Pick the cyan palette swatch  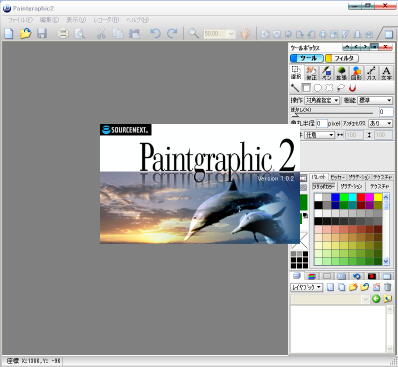tap(352, 197)
